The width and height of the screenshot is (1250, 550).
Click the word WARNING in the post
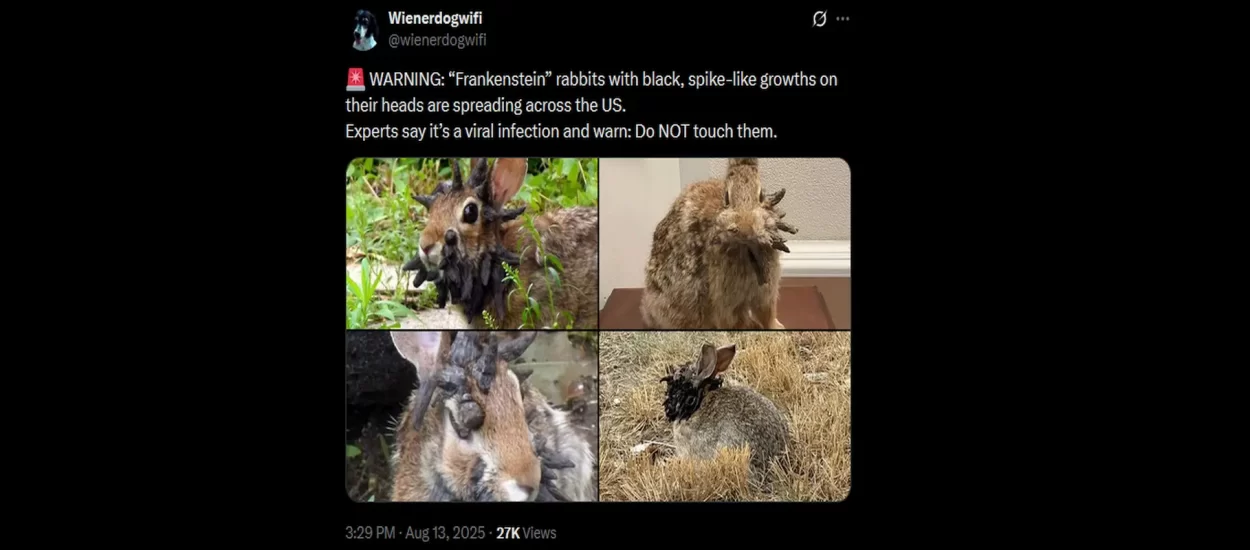(403, 80)
